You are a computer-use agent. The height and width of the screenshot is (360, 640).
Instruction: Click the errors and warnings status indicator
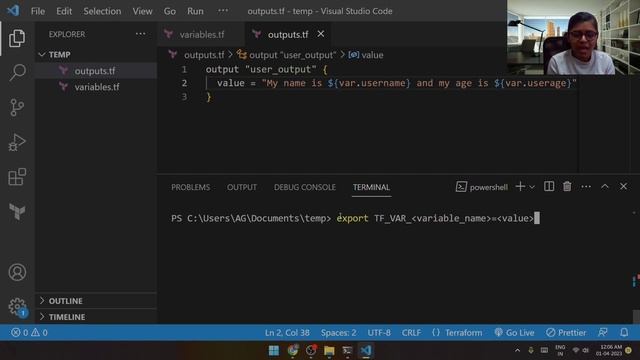pos(29,333)
